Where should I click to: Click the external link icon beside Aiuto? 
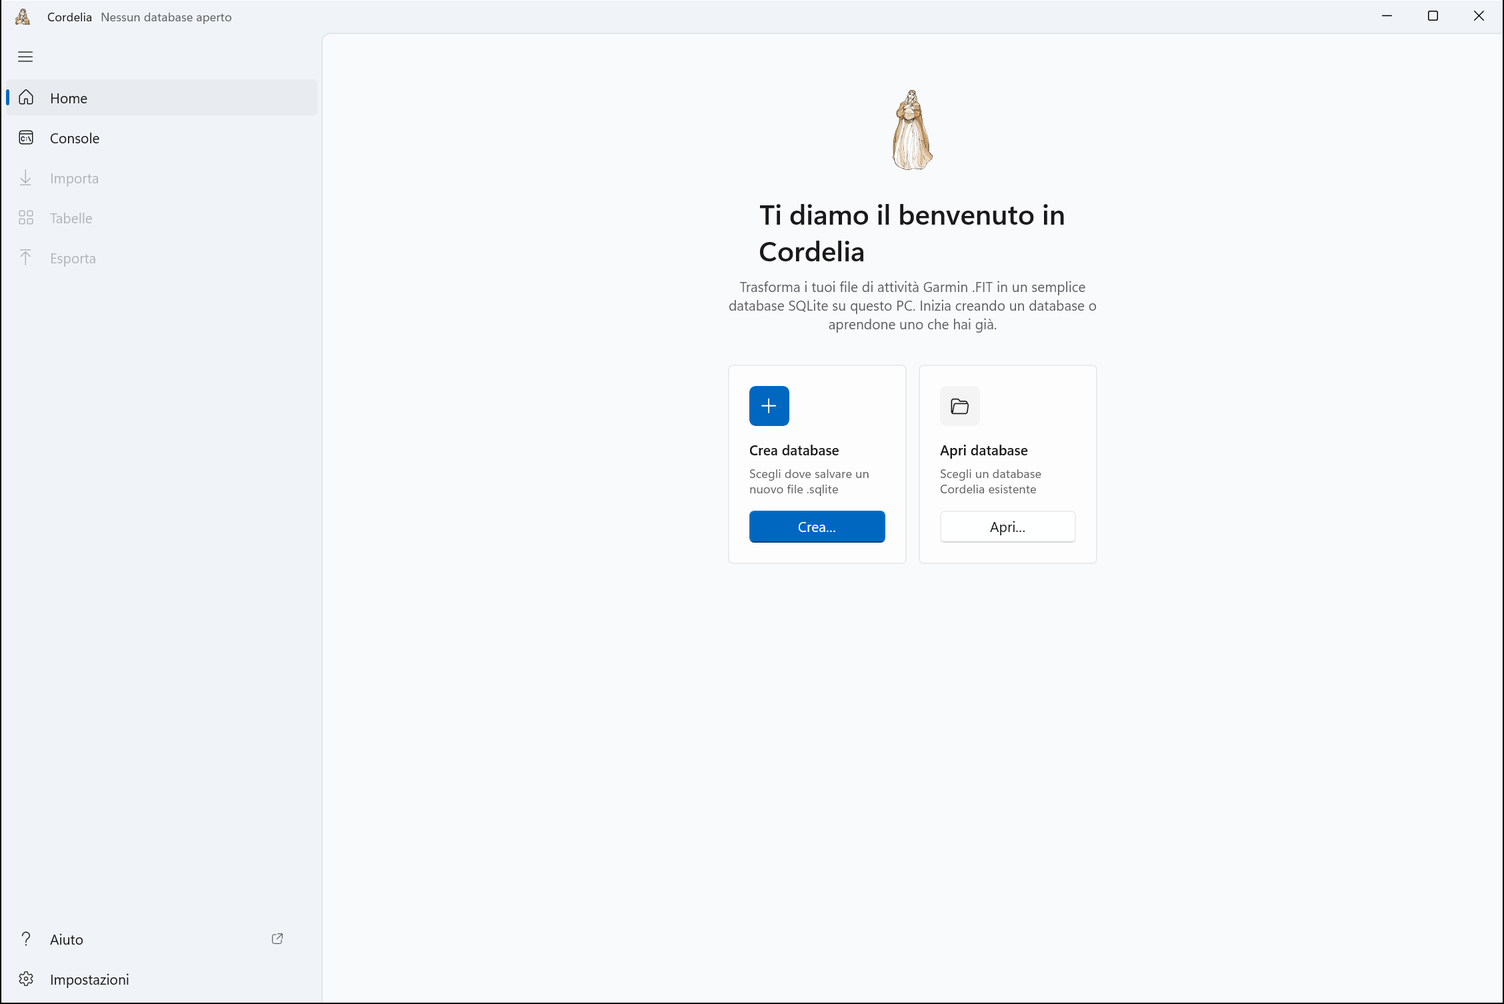[x=277, y=939]
